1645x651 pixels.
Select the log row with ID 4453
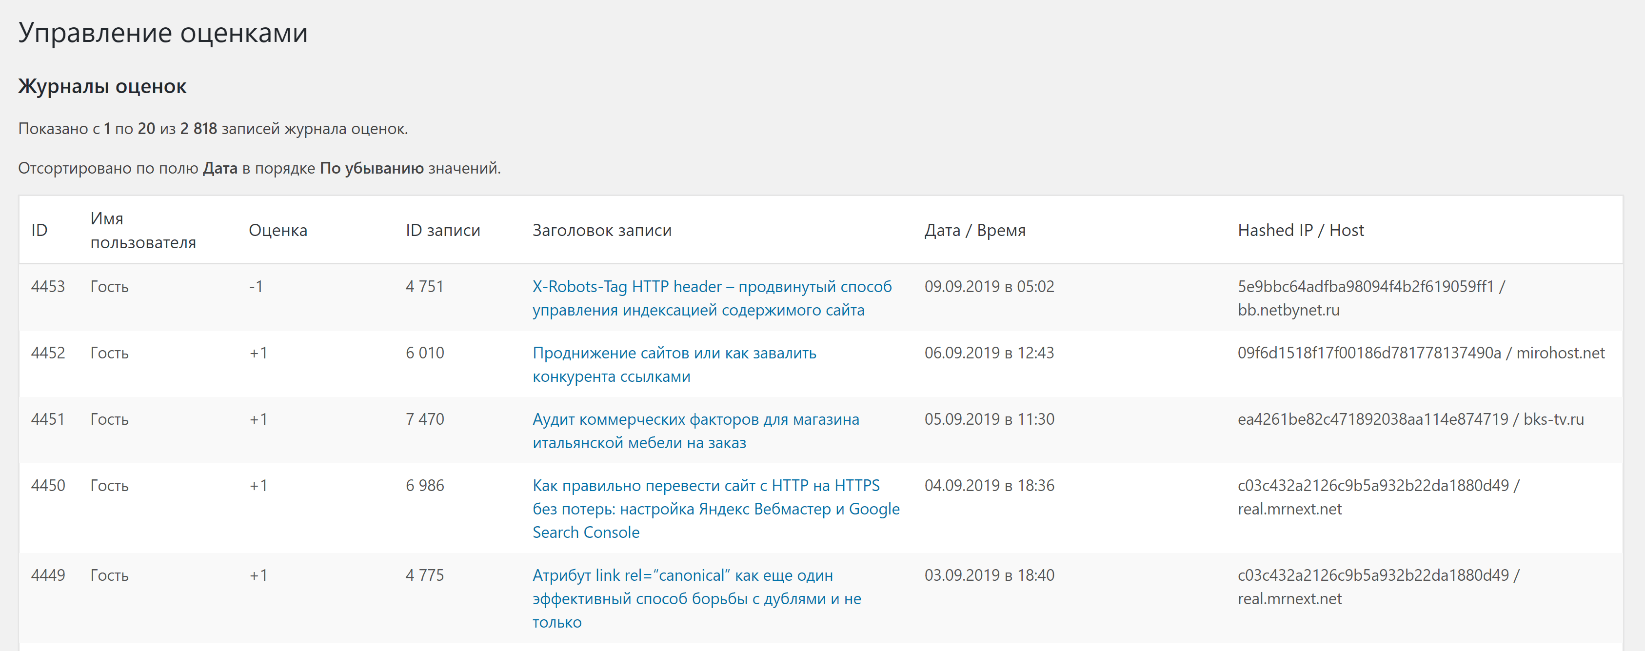48,287
